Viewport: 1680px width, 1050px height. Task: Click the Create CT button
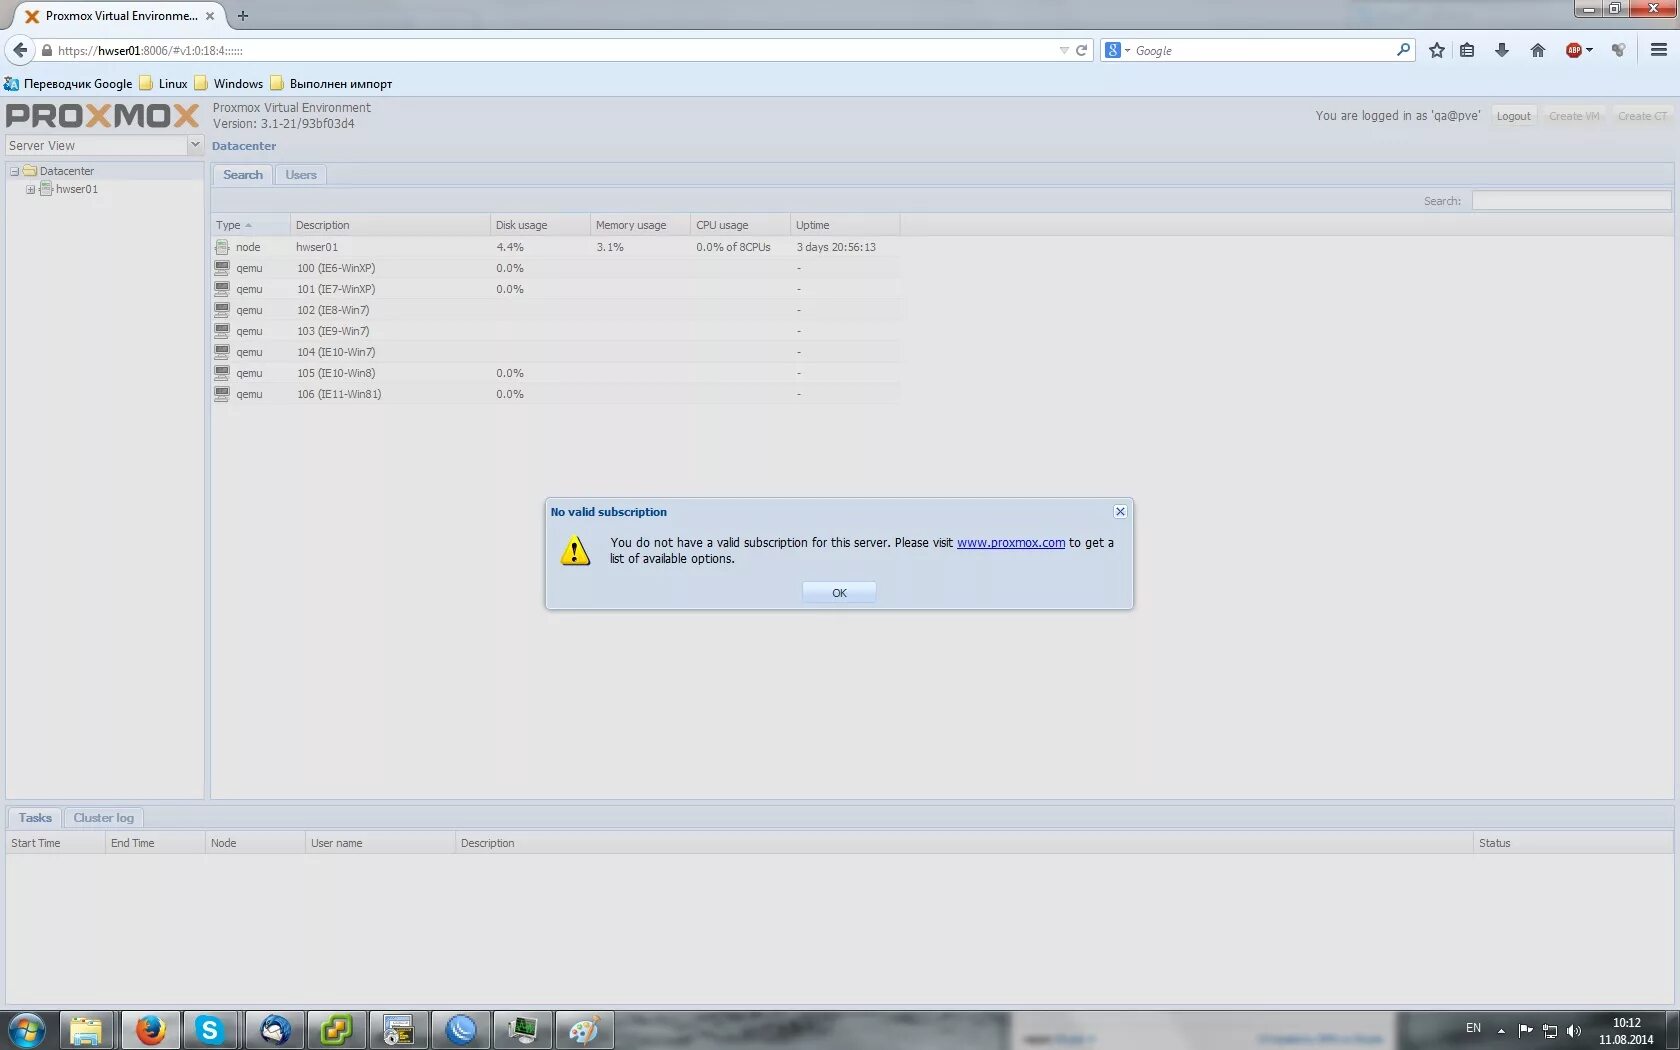1642,116
